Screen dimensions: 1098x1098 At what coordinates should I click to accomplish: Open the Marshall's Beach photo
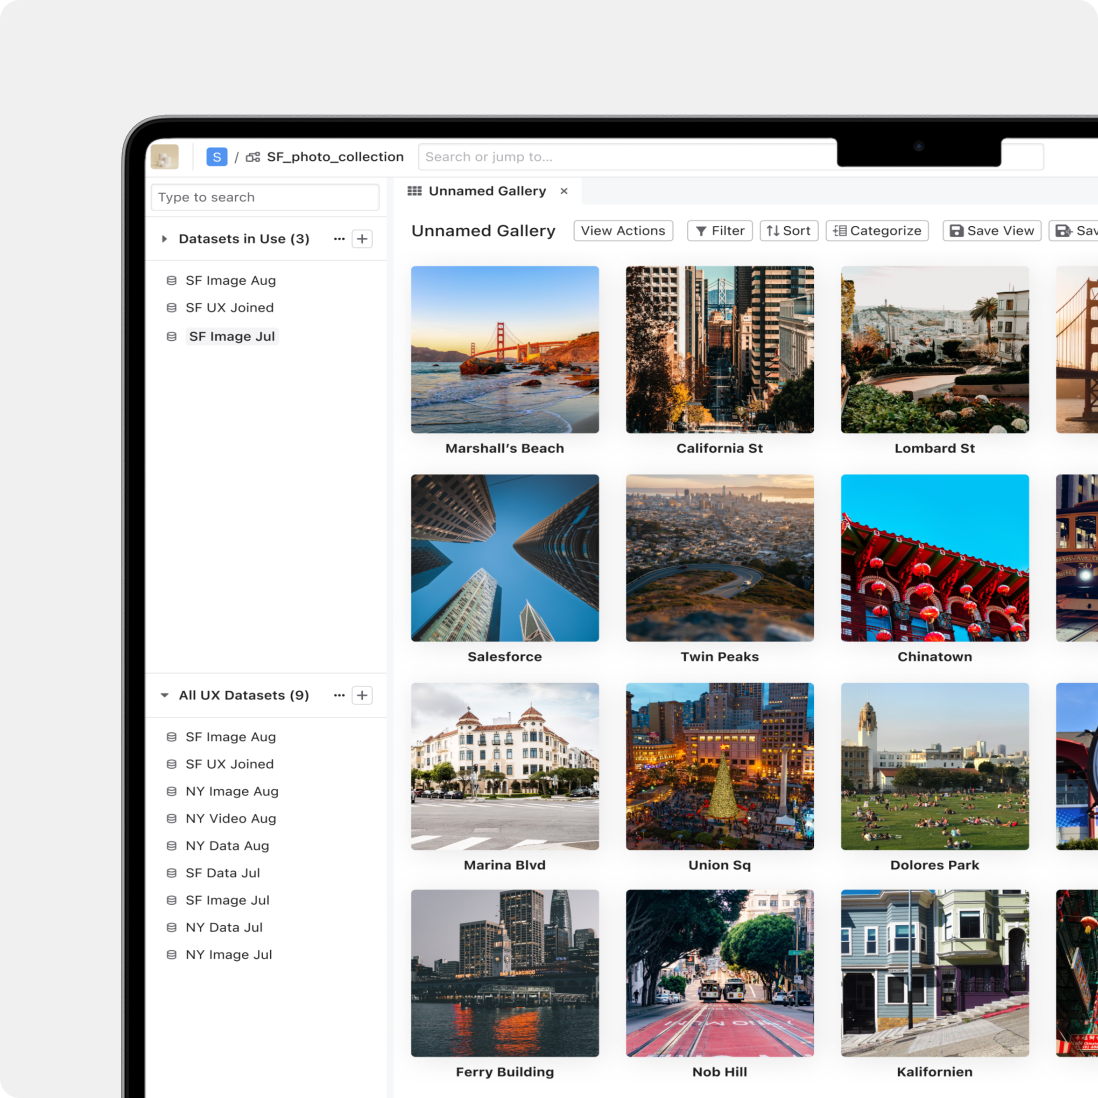[x=505, y=349]
